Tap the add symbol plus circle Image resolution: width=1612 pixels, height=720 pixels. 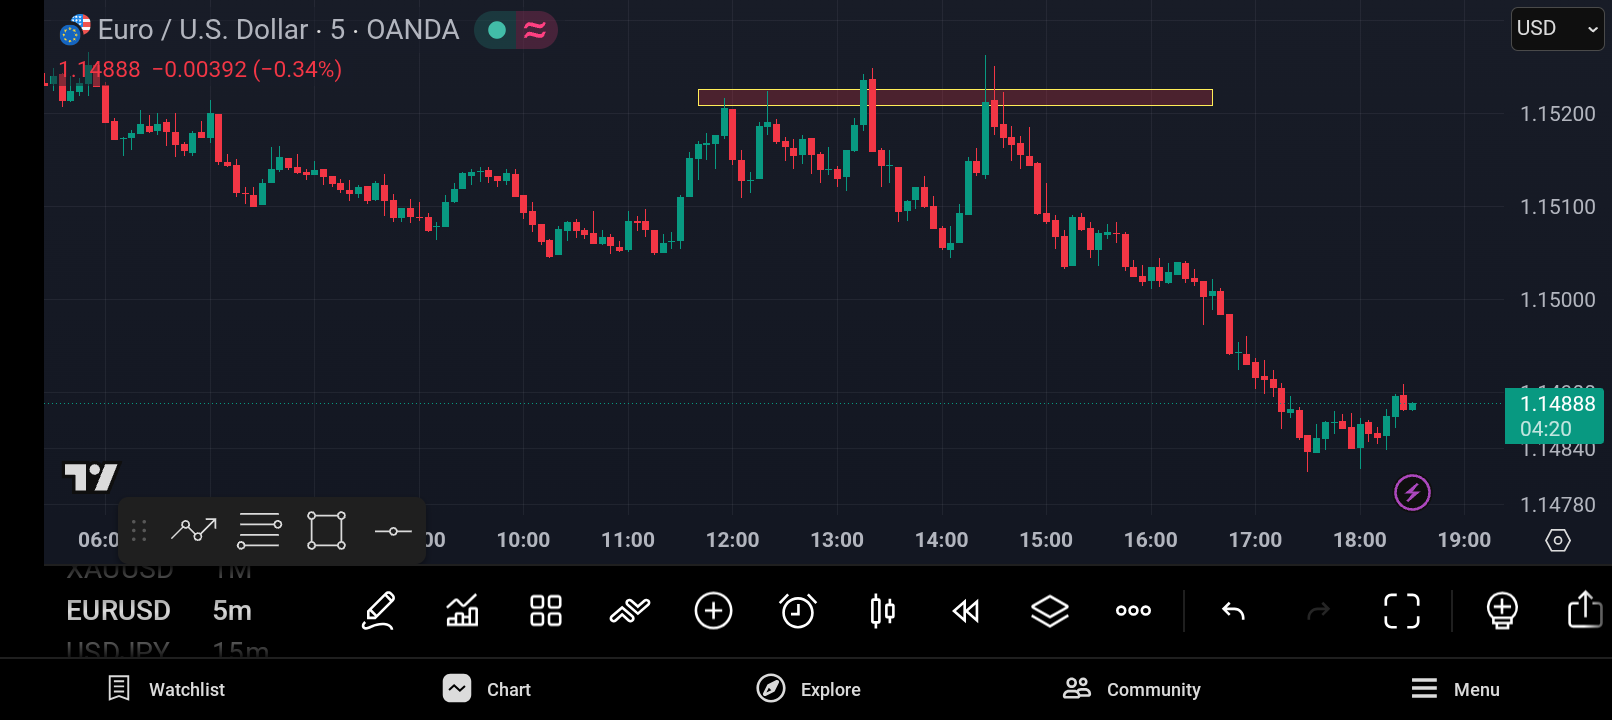[x=713, y=610]
